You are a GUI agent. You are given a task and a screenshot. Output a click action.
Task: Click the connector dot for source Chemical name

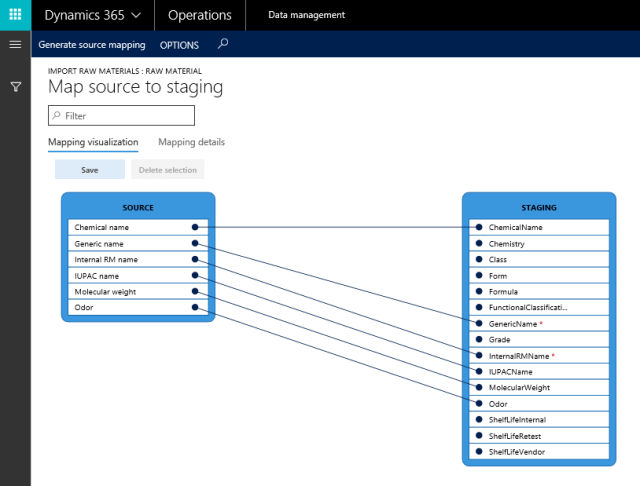point(196,227)
